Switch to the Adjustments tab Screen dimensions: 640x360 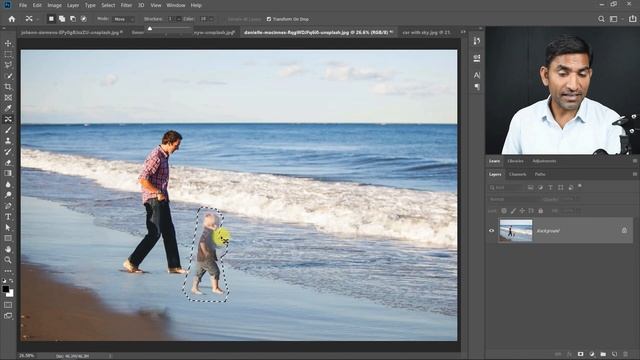[544, 161]
